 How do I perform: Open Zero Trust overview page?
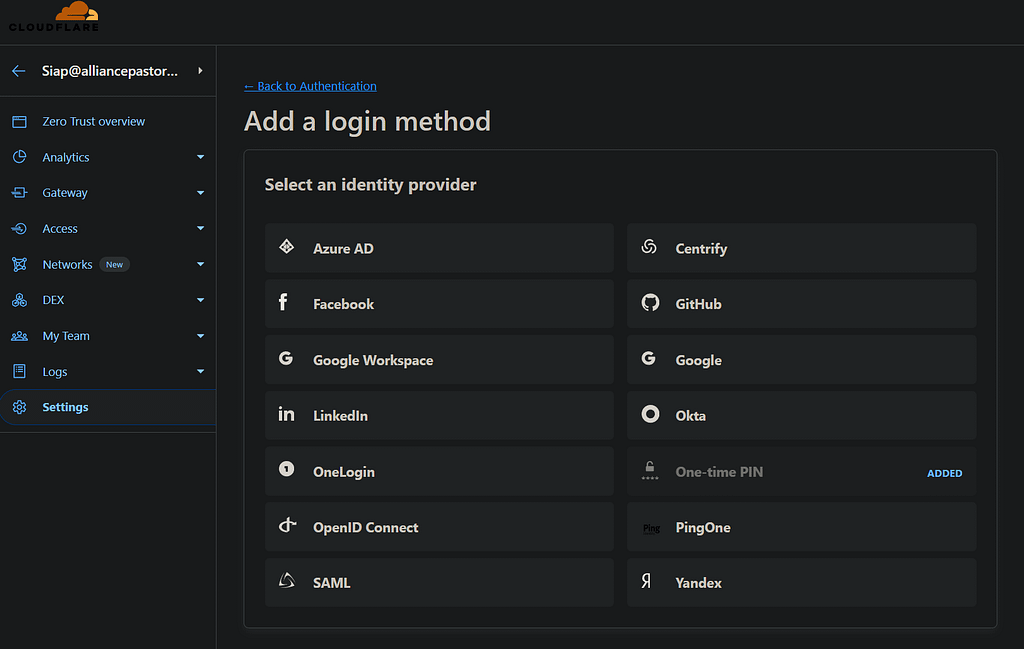pyautogui.click(x=93, y=121)
